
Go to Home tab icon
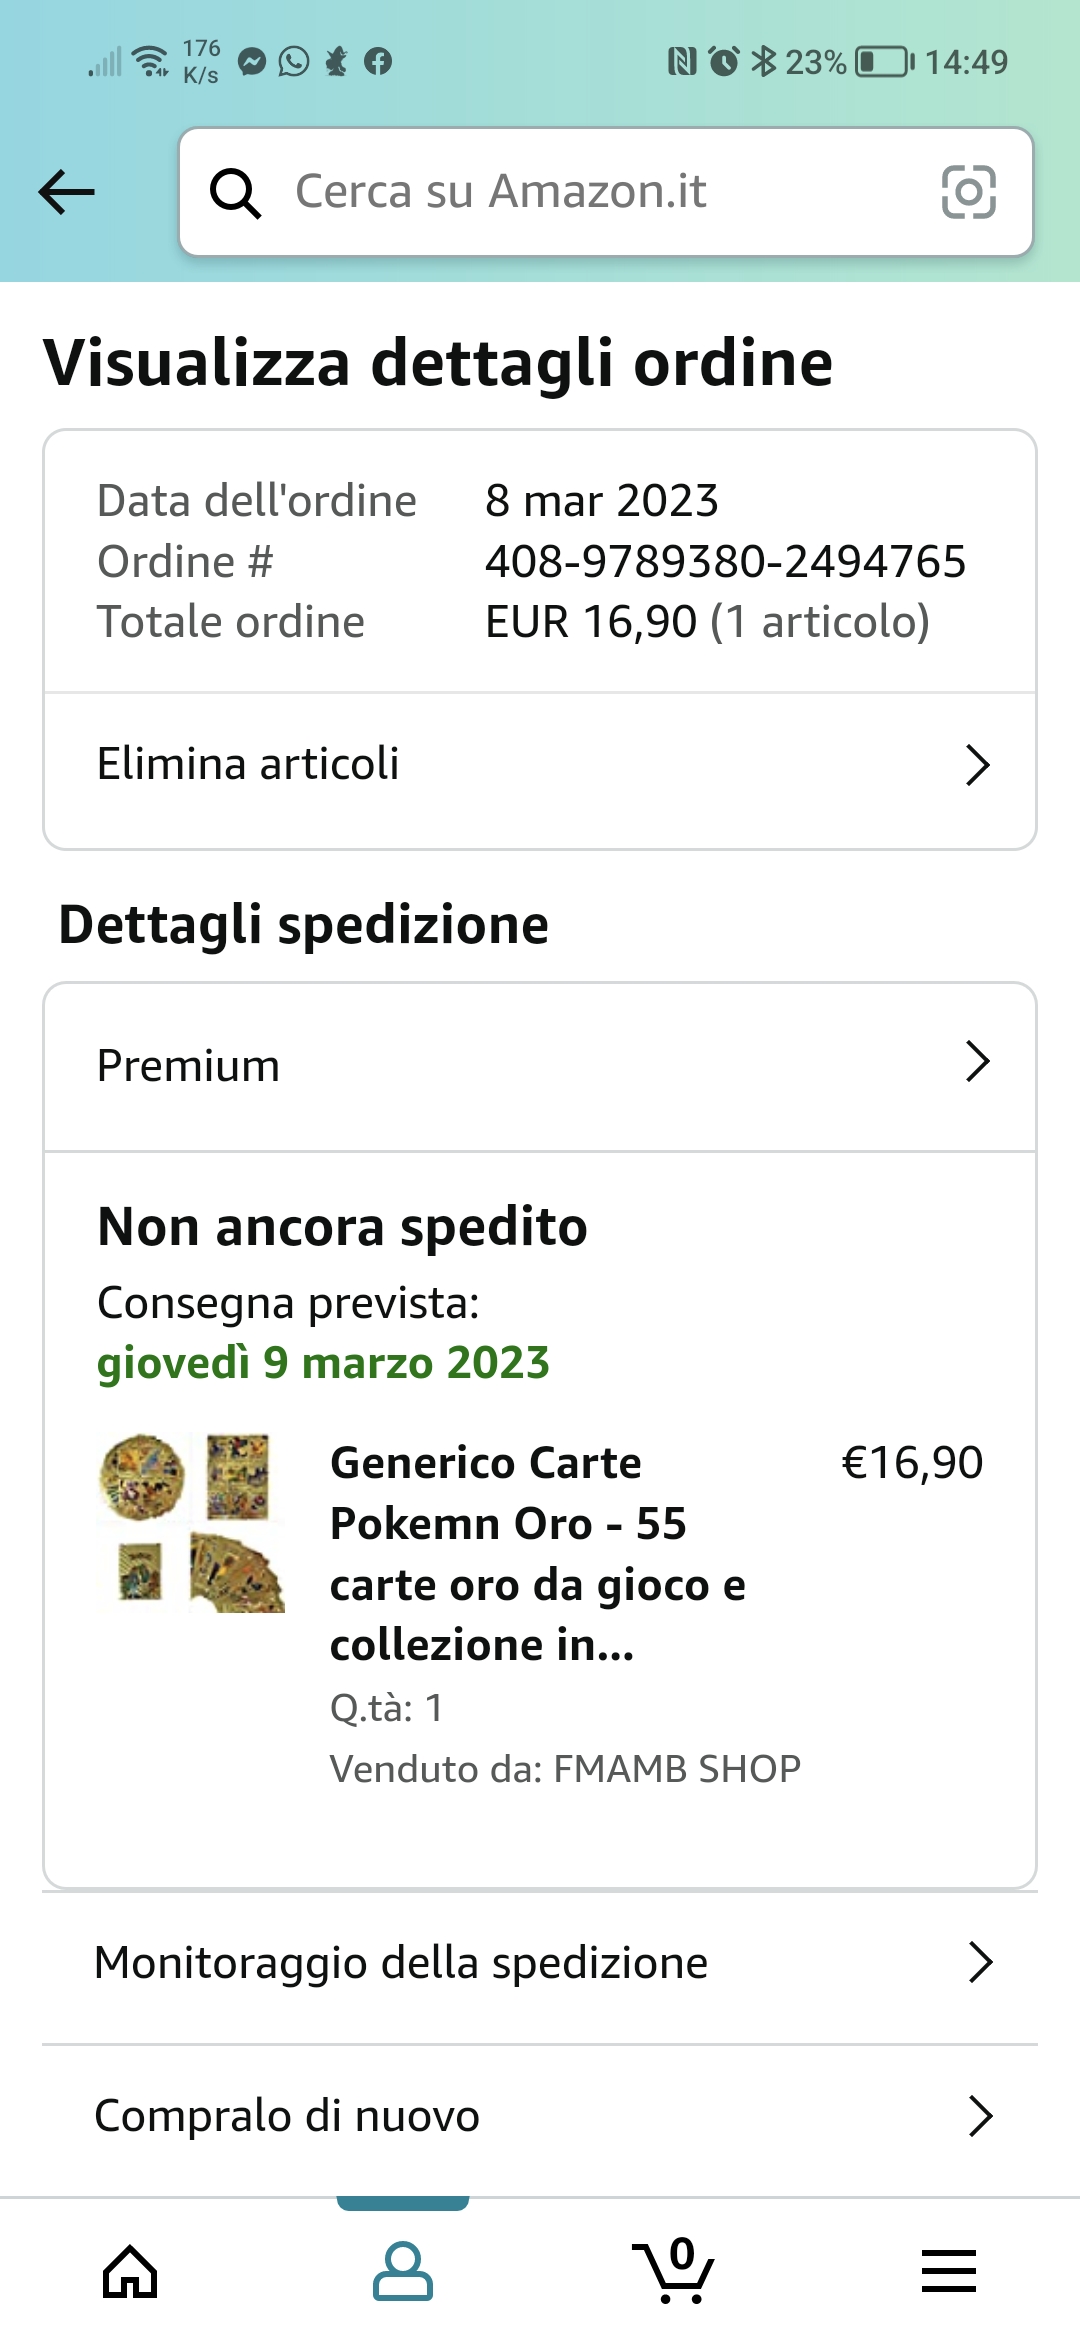click(130, 2272)
